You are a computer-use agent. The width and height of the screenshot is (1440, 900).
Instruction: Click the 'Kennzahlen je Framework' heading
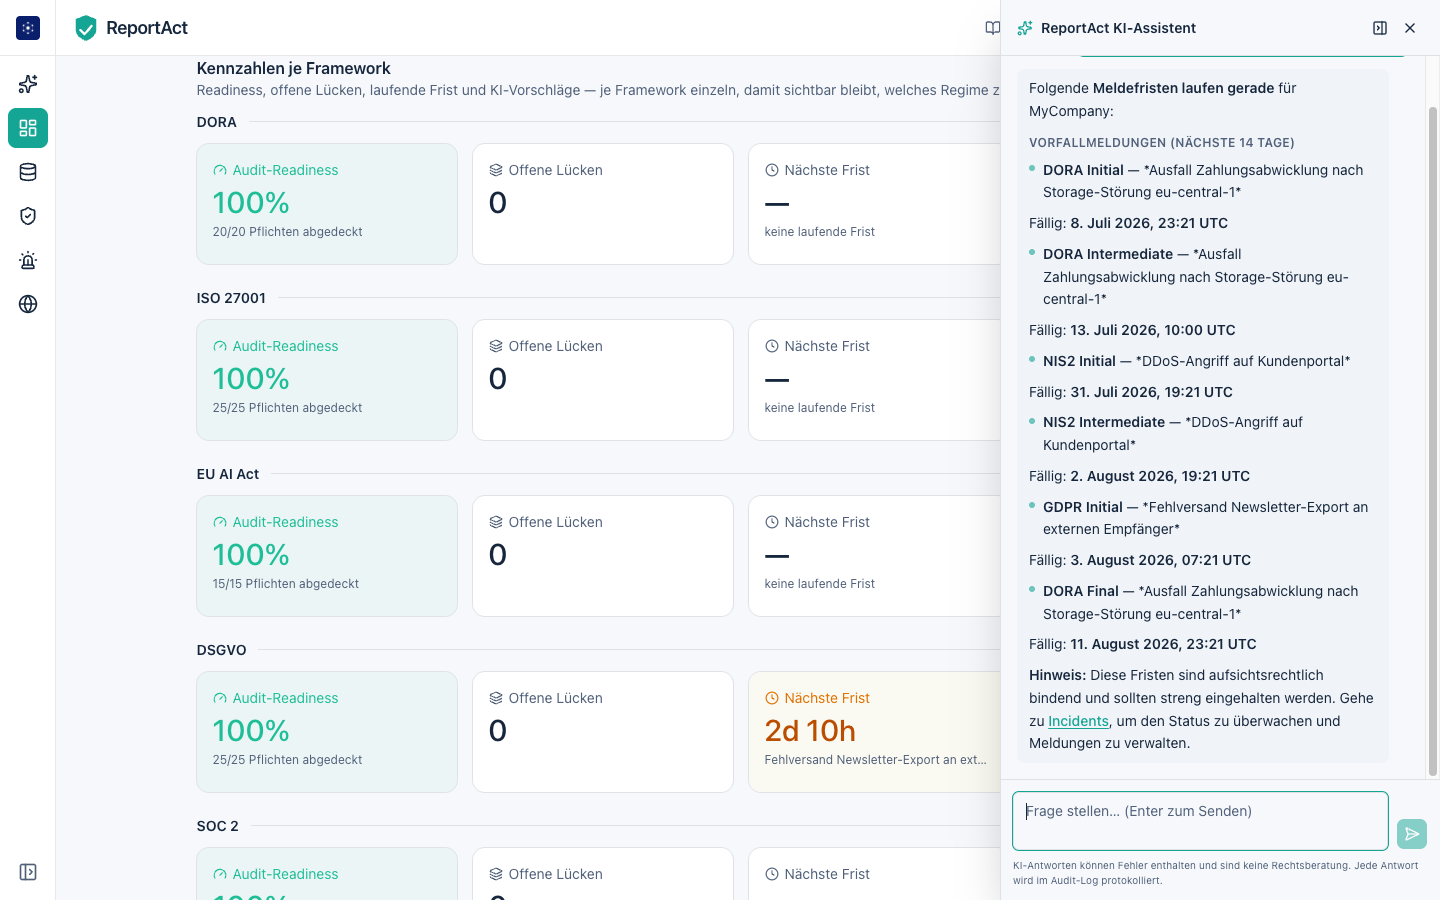click(293, 68)
